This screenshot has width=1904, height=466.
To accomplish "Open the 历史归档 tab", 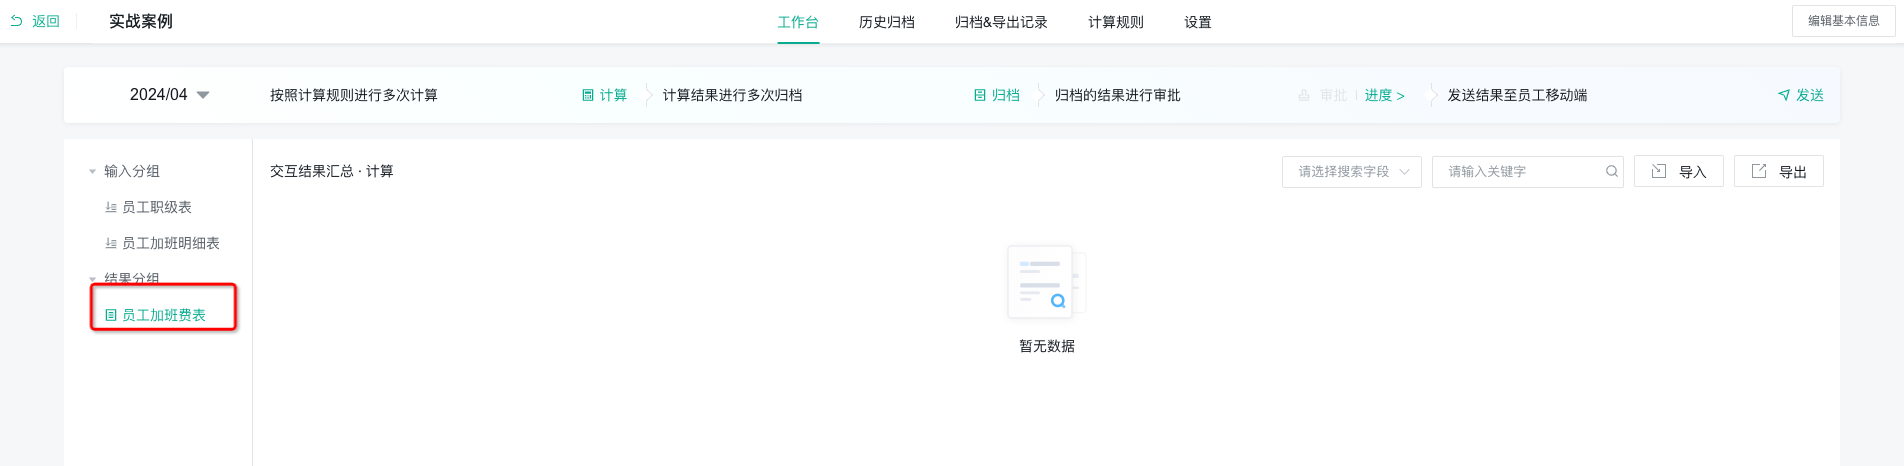I will click(x=887, y=22).
